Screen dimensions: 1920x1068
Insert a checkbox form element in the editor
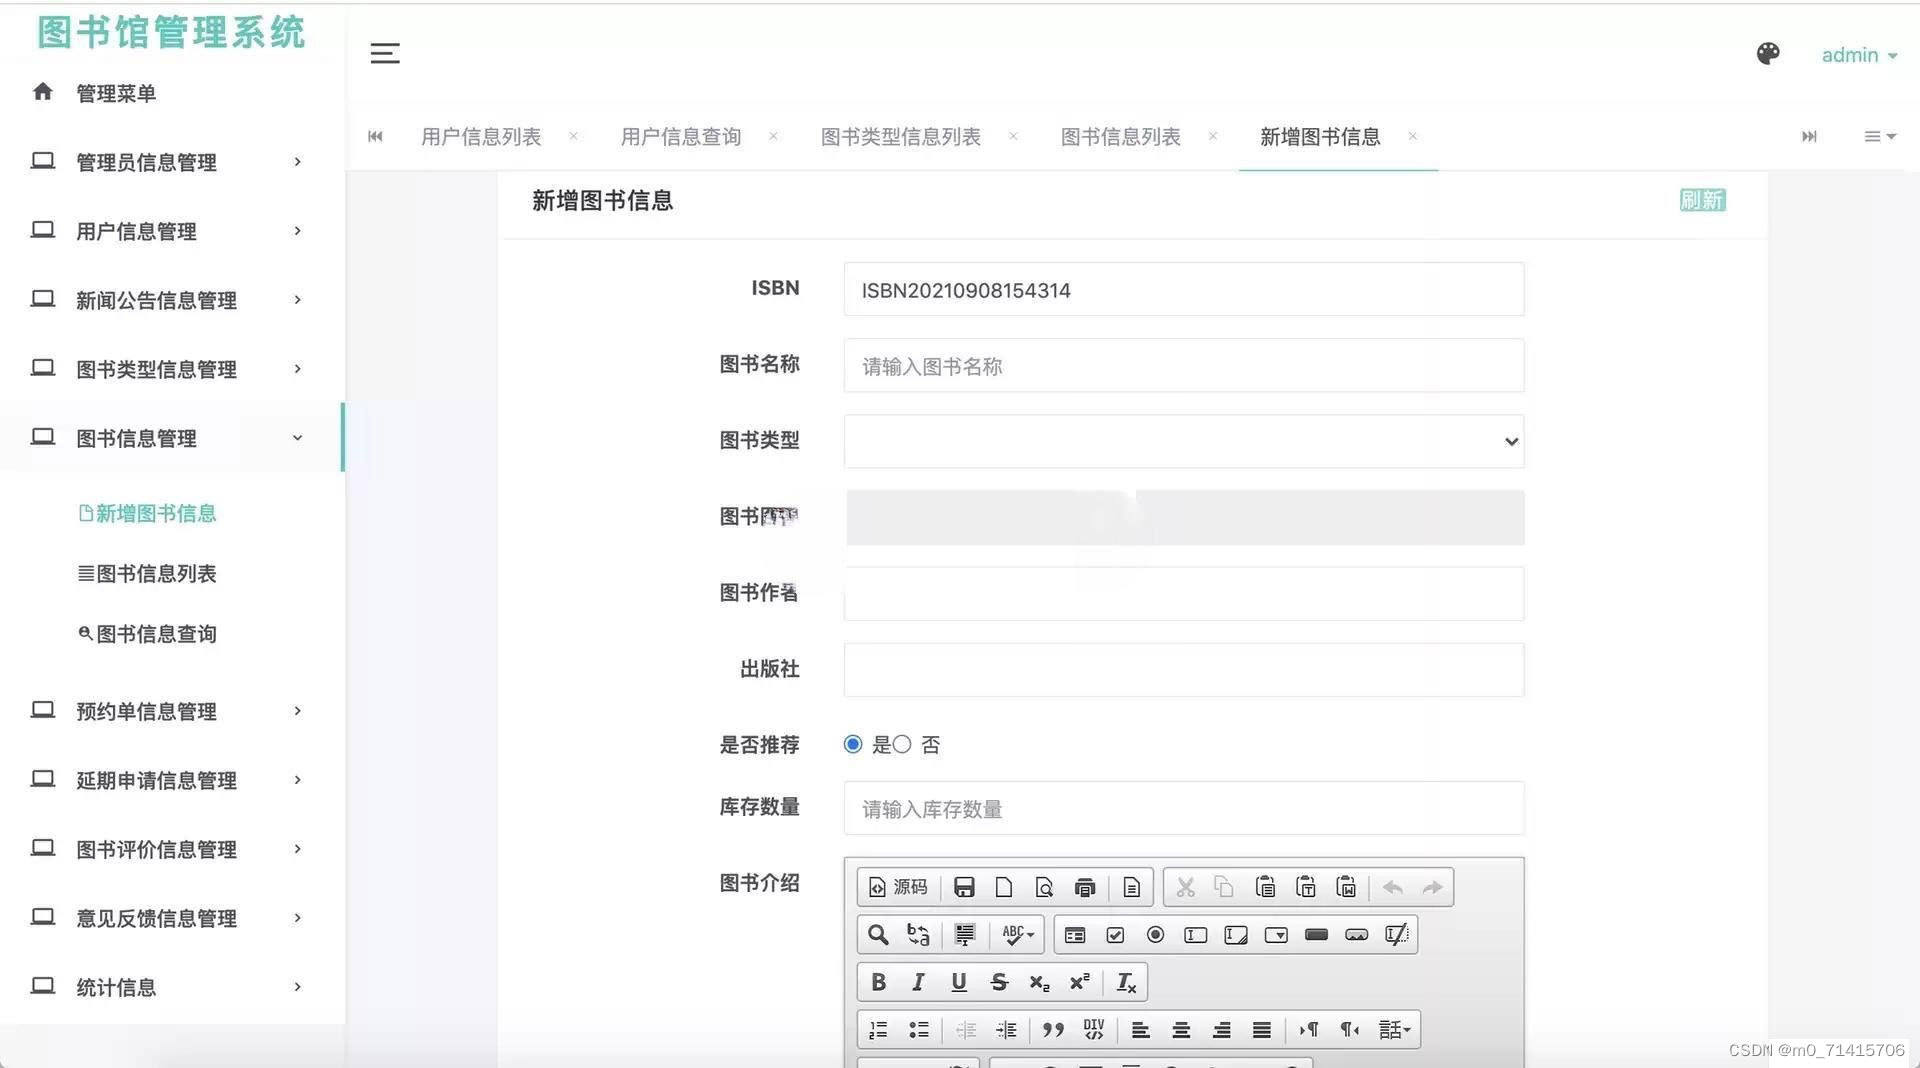tap(1115, 934)
